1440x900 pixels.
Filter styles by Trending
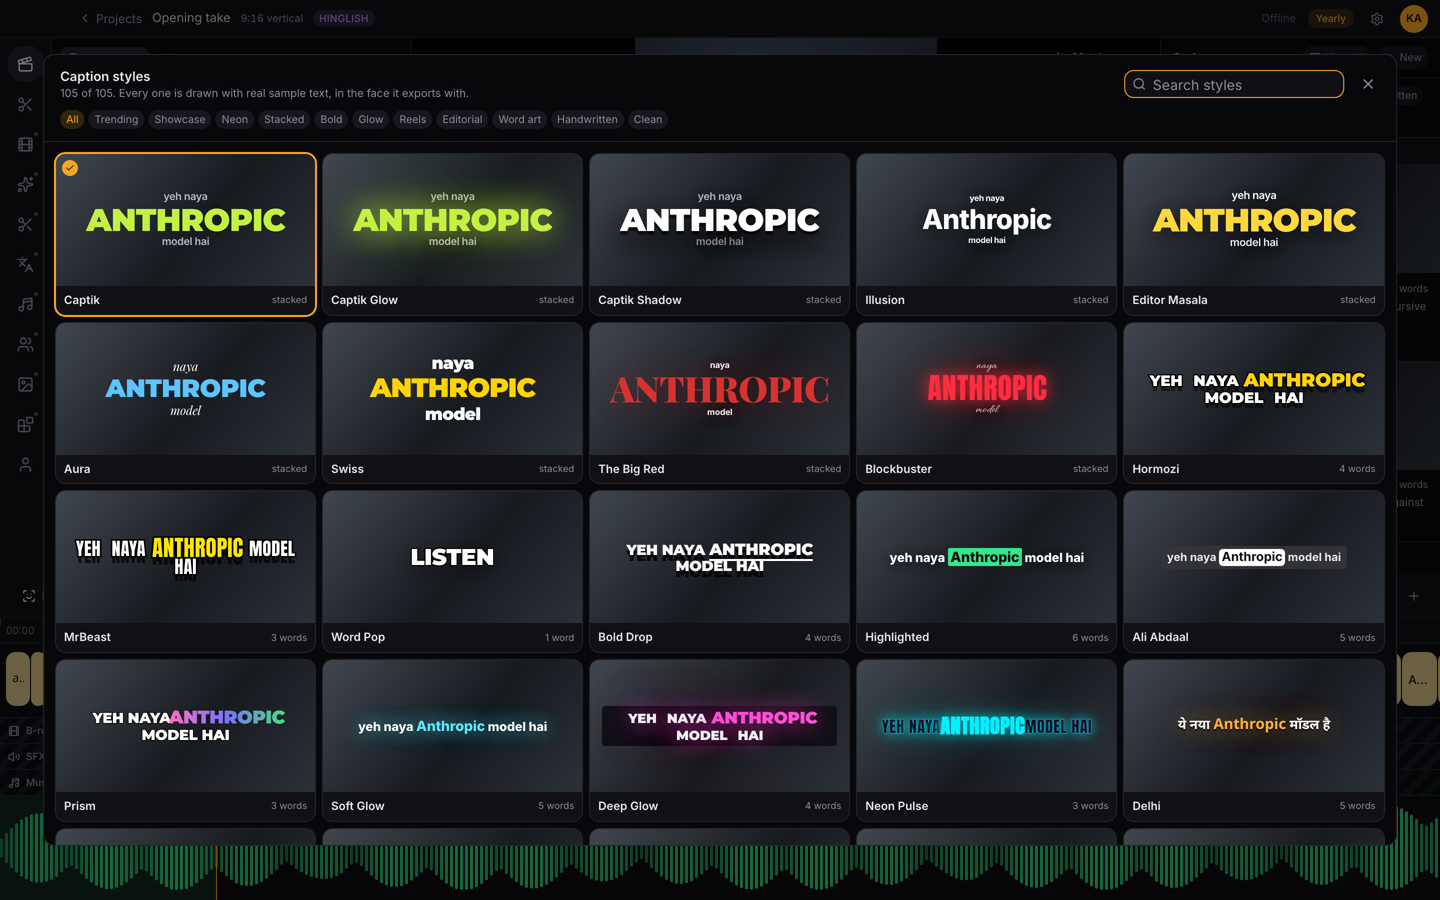(116, 119)
